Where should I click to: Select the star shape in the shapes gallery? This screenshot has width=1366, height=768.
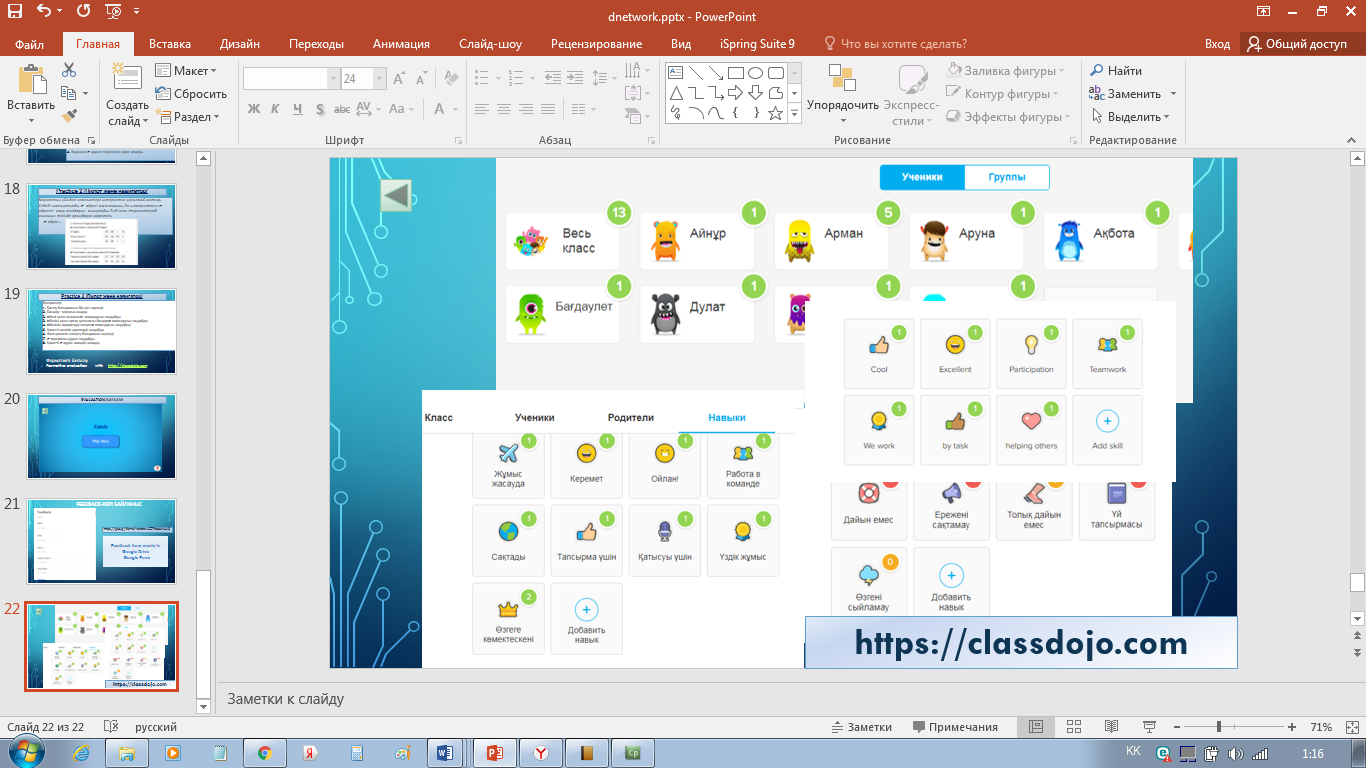(x=775, y=113)
